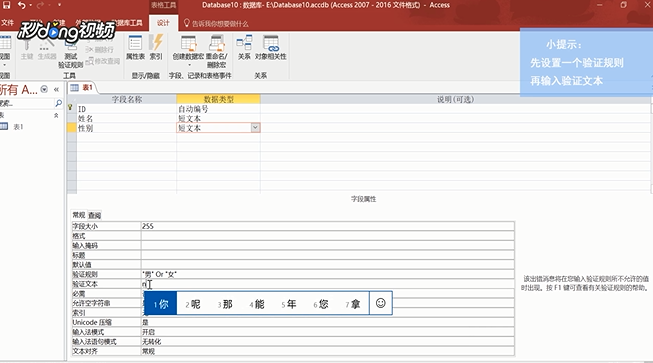The image size is (653, 363).
Task: Click the 输入掩码 property field
Action: (x=327, y=245)
